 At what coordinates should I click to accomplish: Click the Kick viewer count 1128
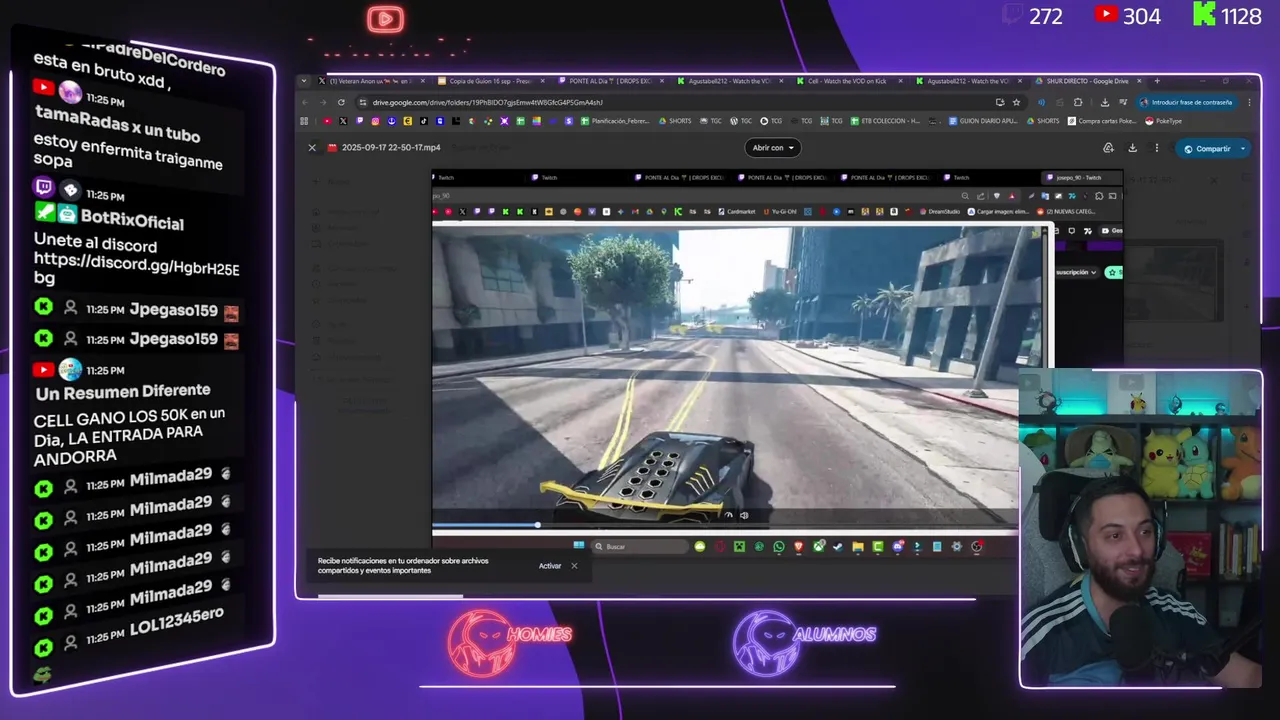pyautogui.click(x=1241, y=16)
